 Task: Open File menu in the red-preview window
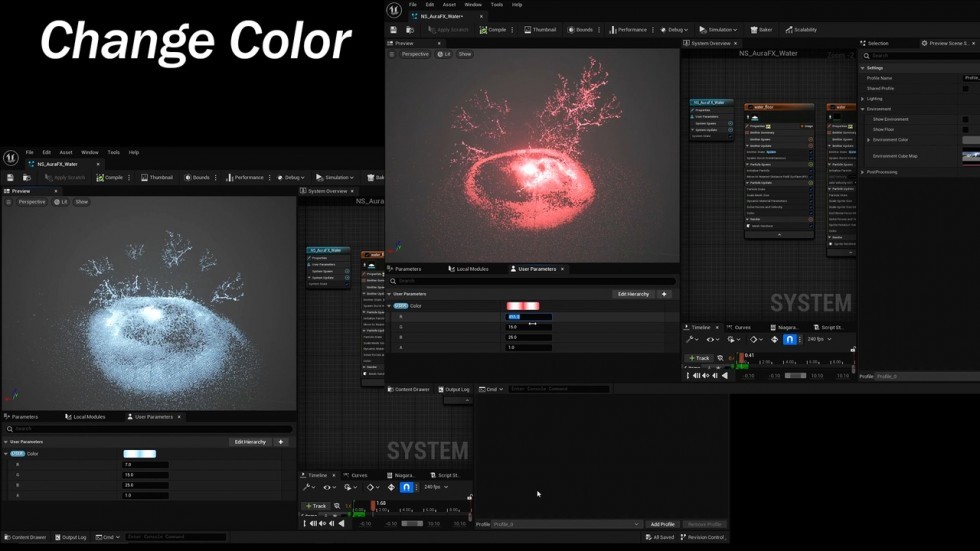412,4
